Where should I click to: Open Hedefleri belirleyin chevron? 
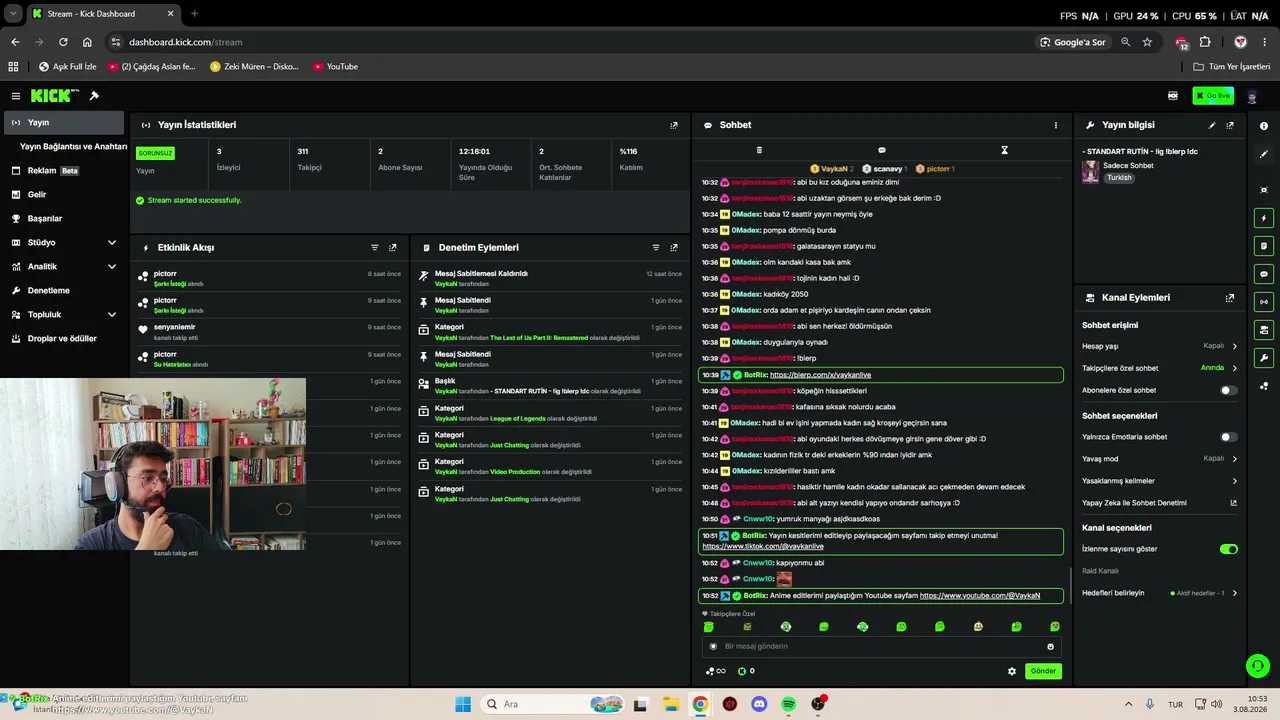pyautogui.click(x=1234, y=593)
